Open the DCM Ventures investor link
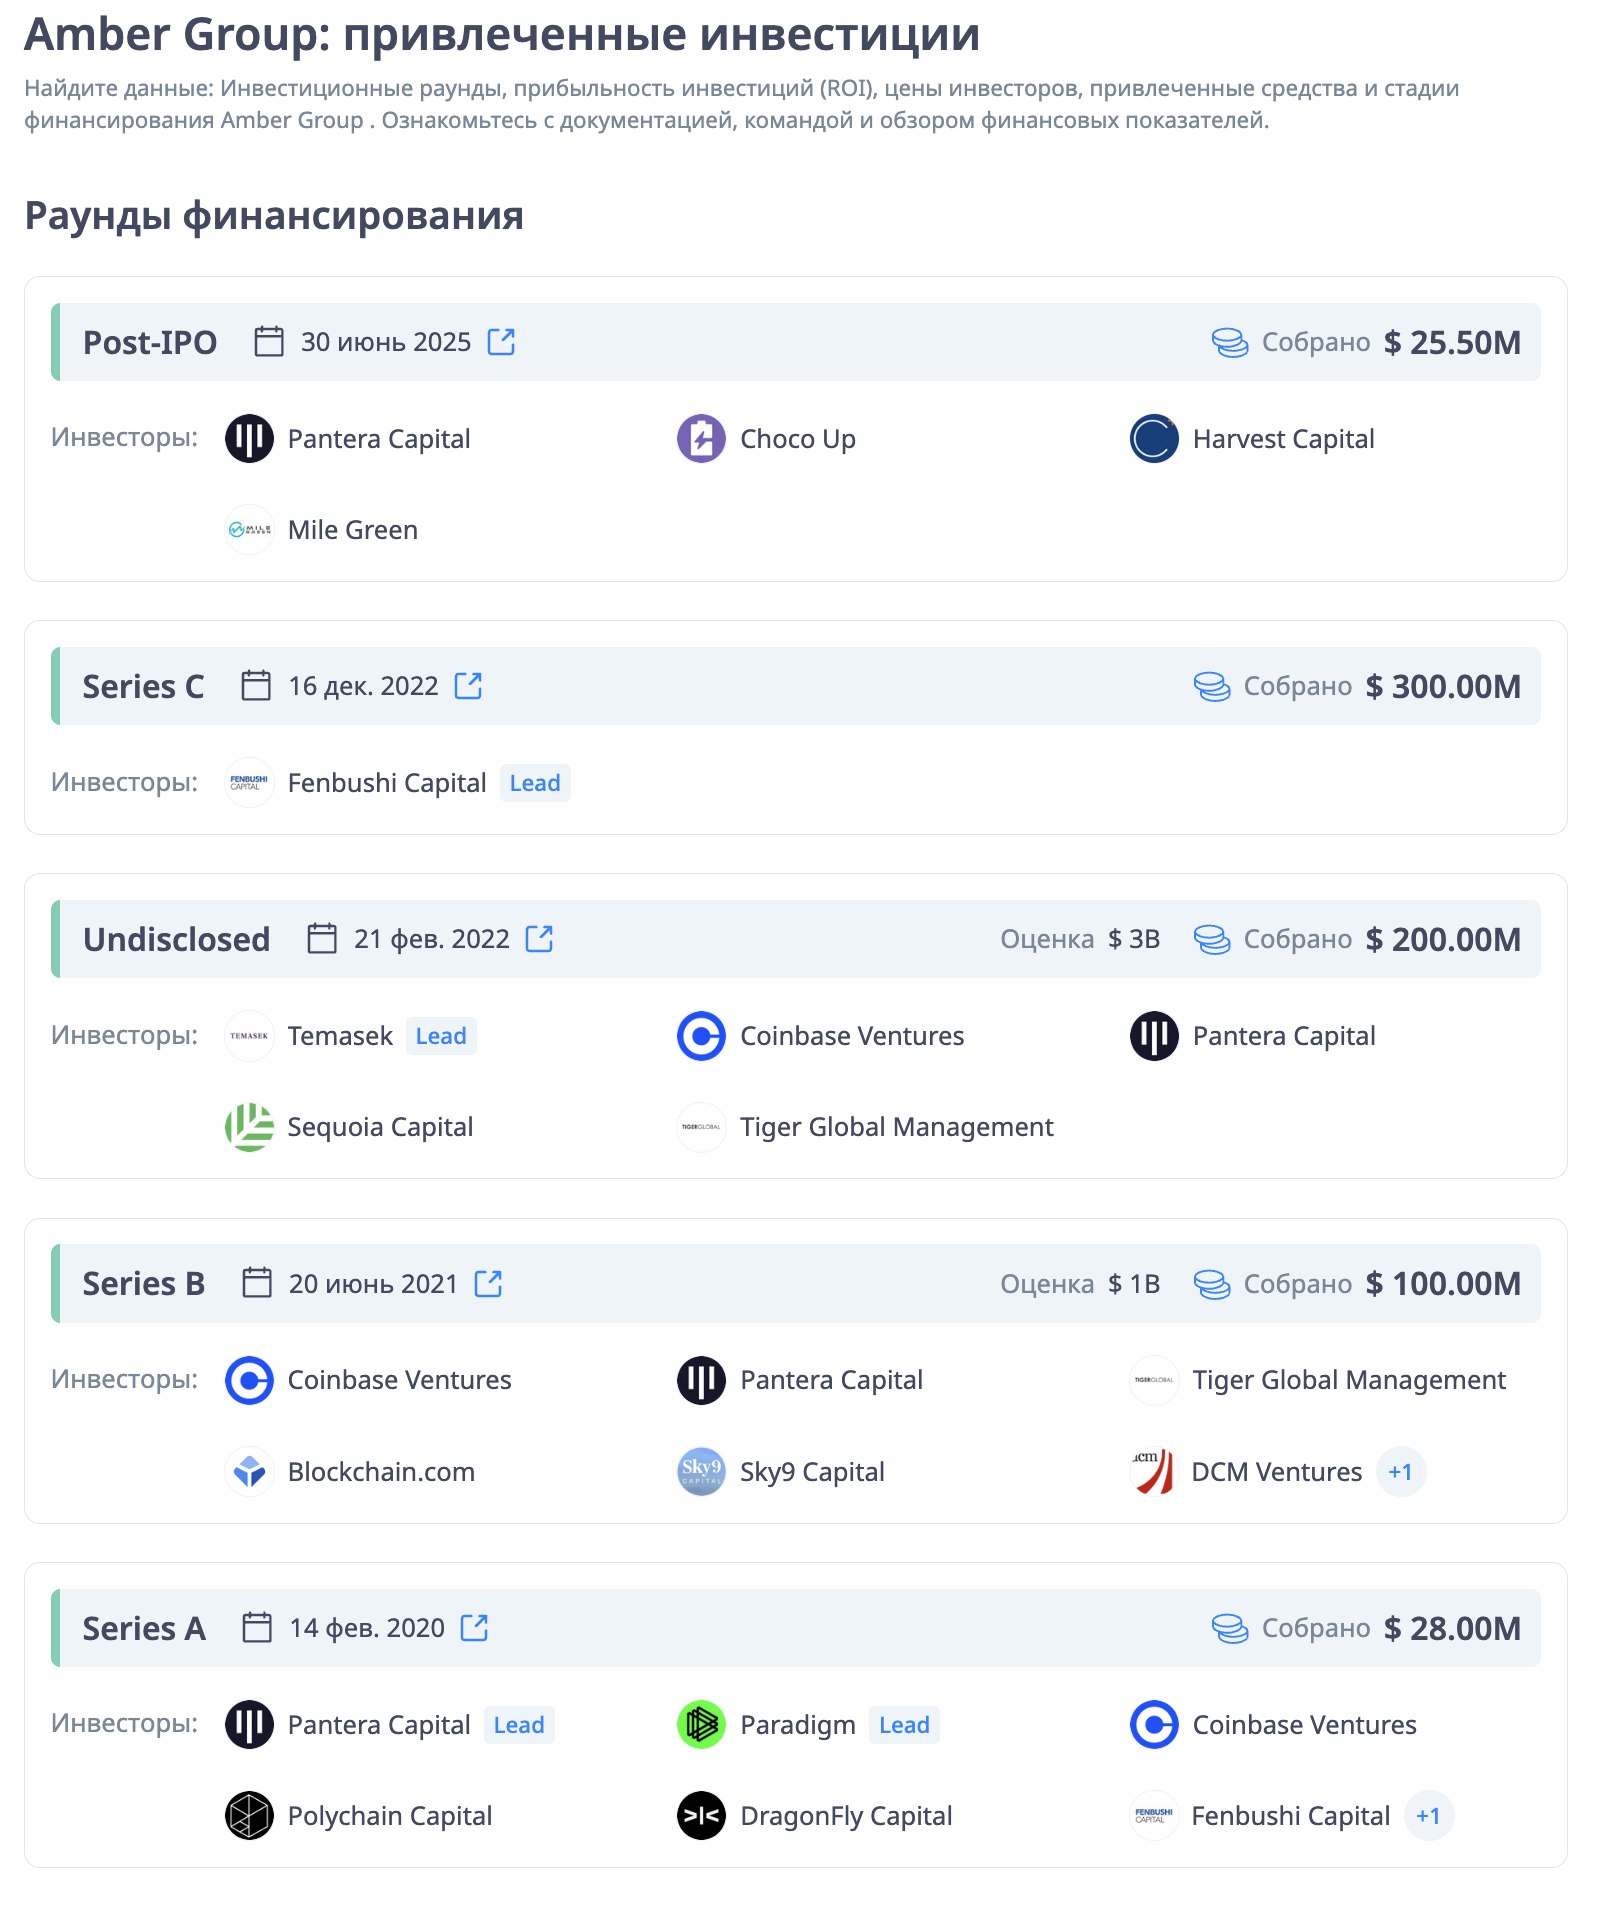The width and height of the screenshot is (1610, 1908). pyautogui.click(x=1277, y=1472)
